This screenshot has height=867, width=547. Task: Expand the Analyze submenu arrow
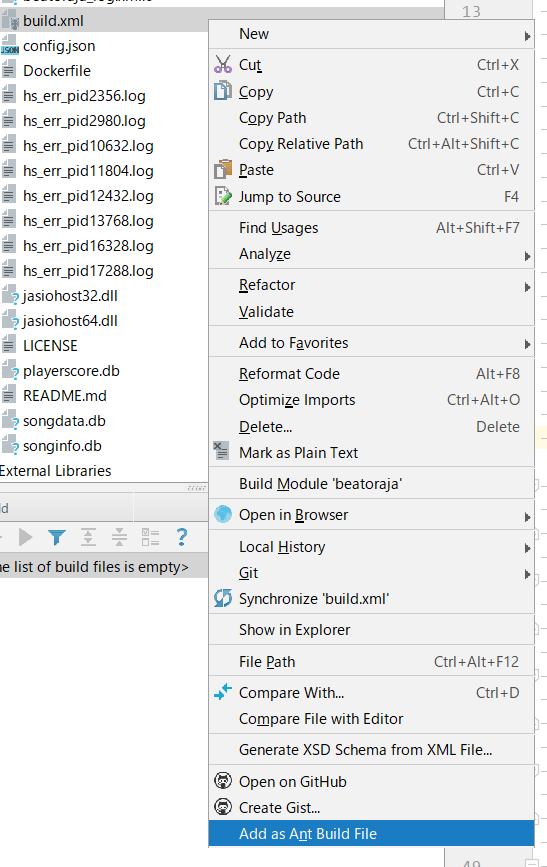pyautogui.click(x=527, y=256)
